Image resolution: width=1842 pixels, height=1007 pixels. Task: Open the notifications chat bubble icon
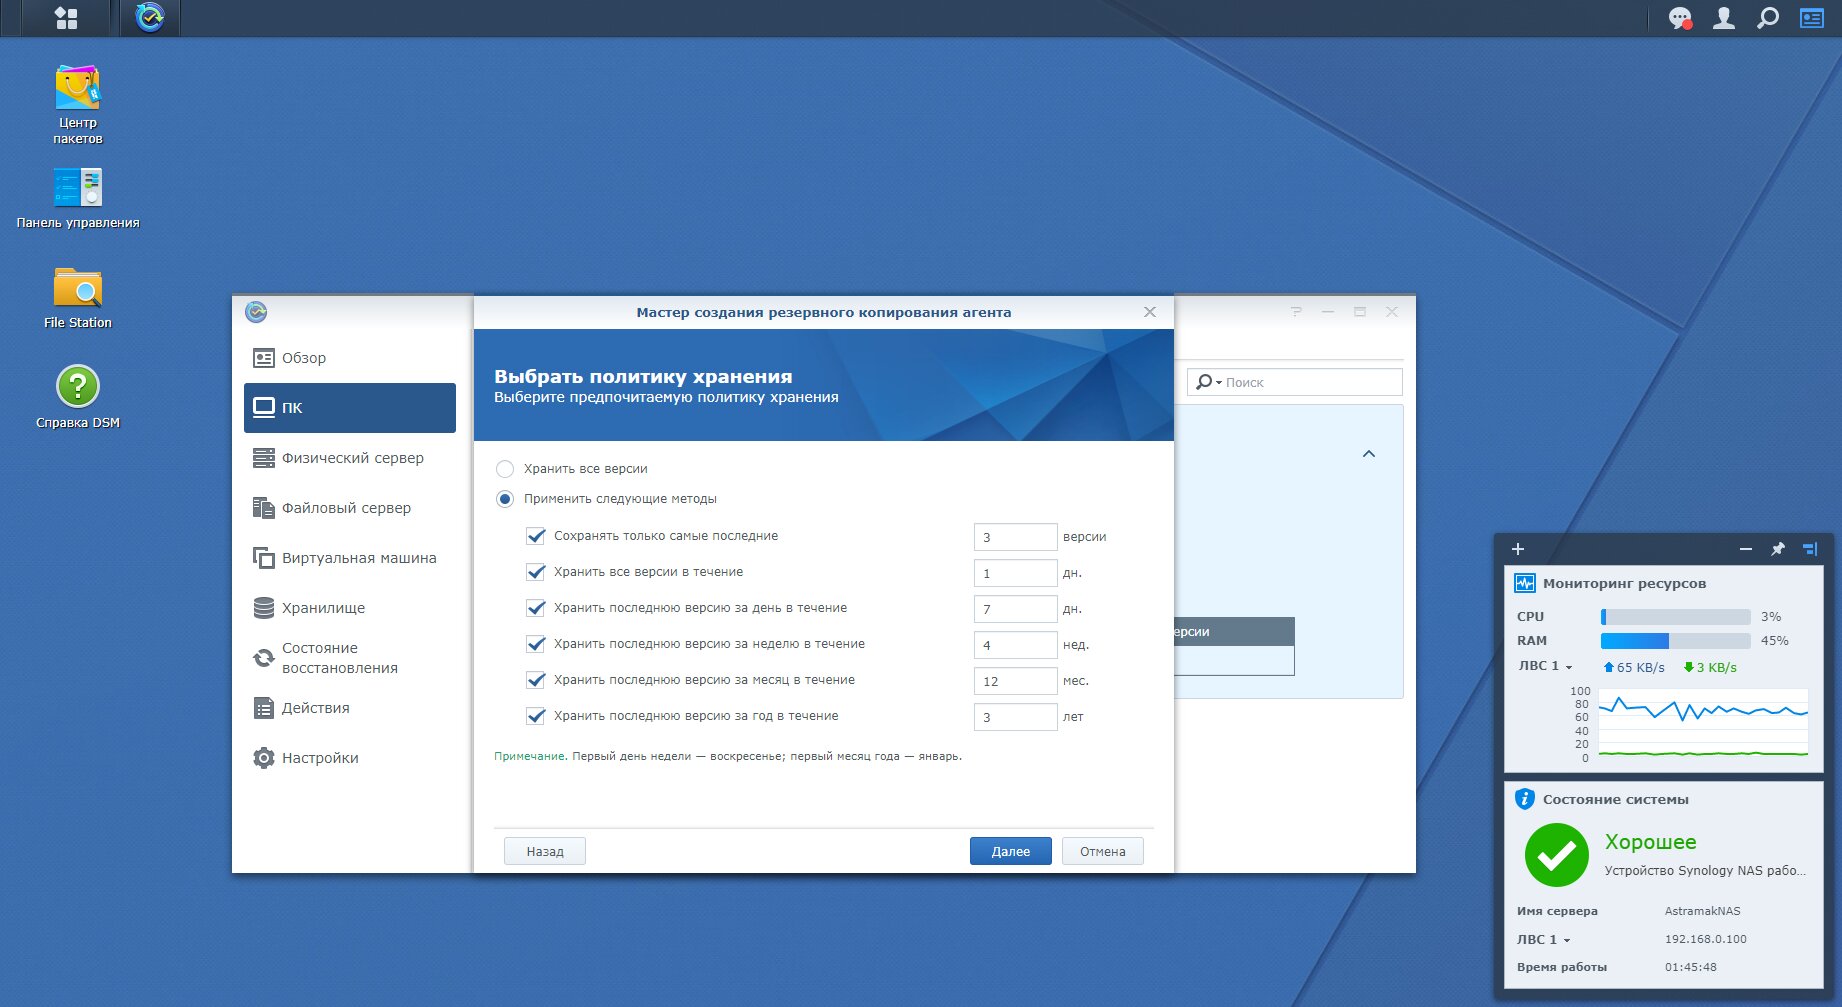pos(1680,18)
